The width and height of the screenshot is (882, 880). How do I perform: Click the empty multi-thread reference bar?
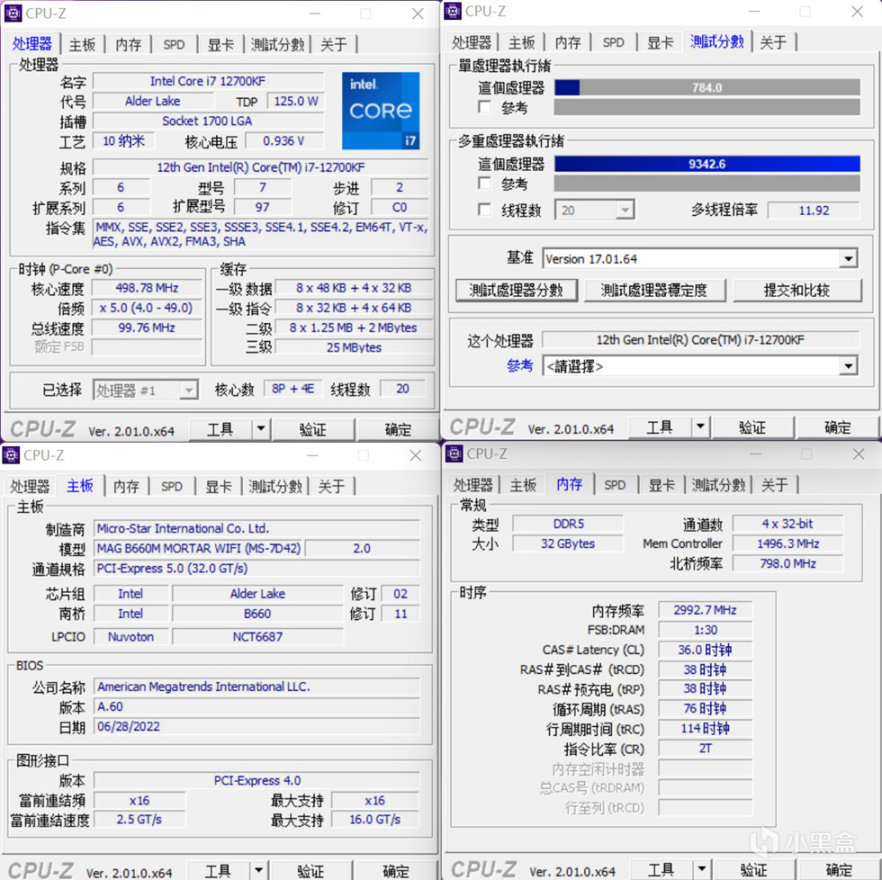click(707, 183)
